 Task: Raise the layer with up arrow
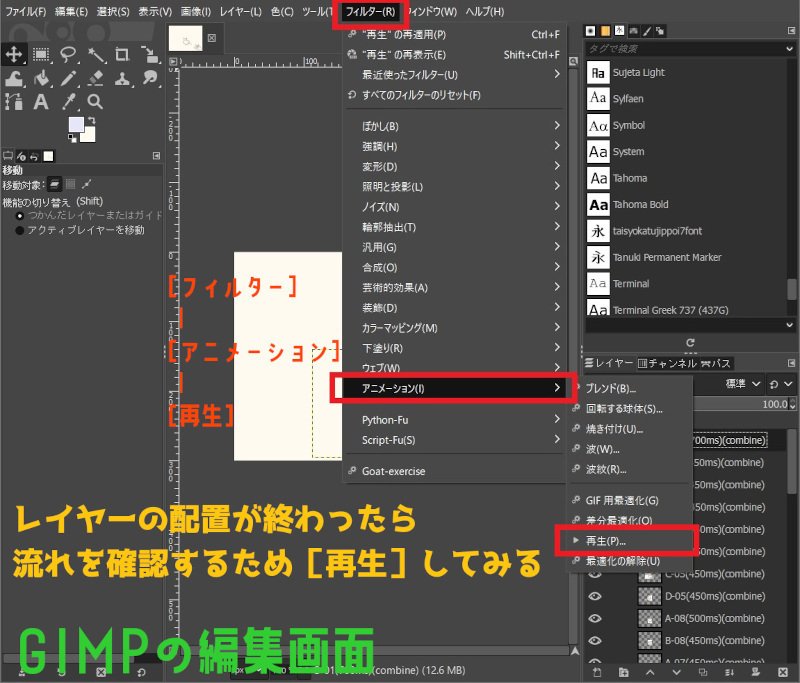click(x=649, y=672)
